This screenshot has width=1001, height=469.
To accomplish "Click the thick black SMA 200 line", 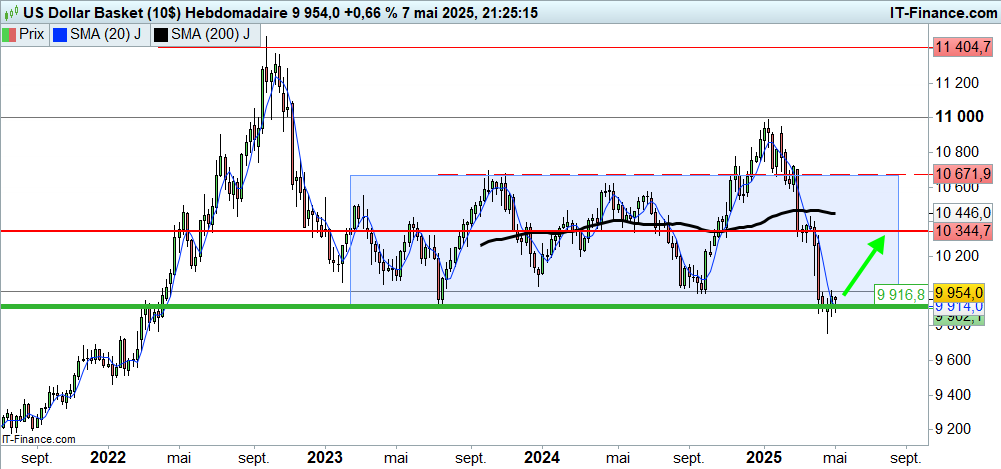I will 600,222.
